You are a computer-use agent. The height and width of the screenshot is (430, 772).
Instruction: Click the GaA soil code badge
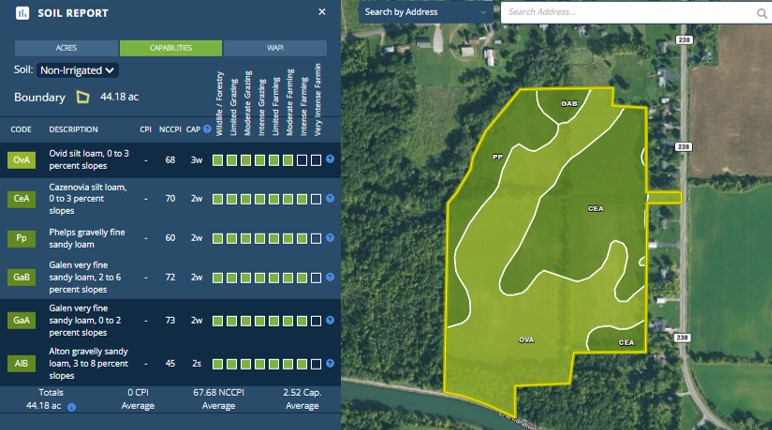tap(21, 321)
